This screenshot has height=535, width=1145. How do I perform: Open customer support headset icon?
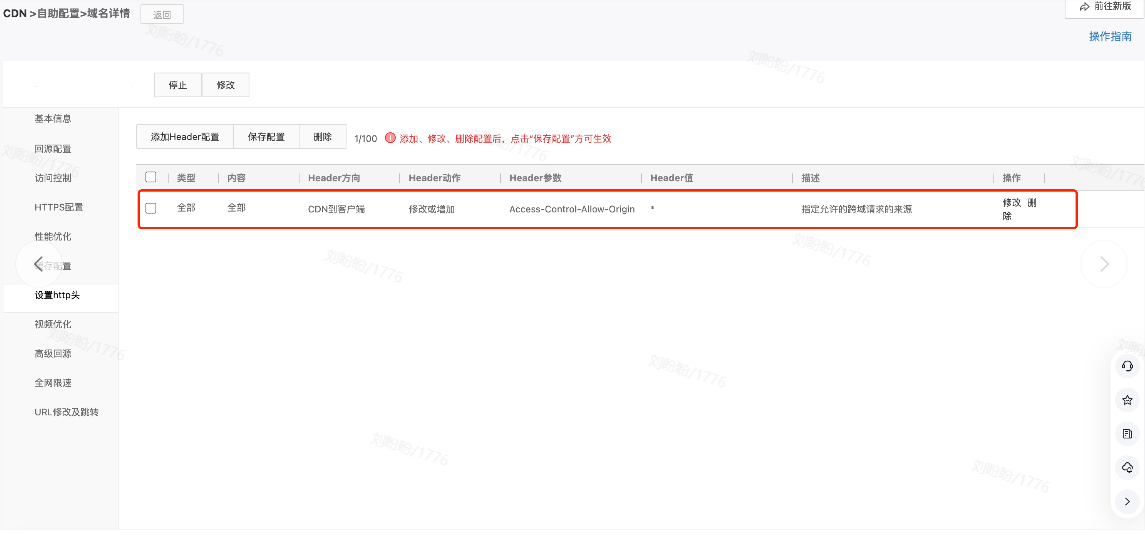1127,367
